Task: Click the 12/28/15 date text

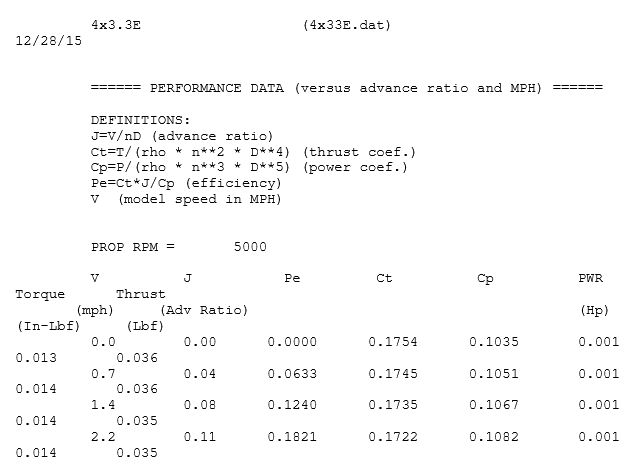Action: point(49,41)
